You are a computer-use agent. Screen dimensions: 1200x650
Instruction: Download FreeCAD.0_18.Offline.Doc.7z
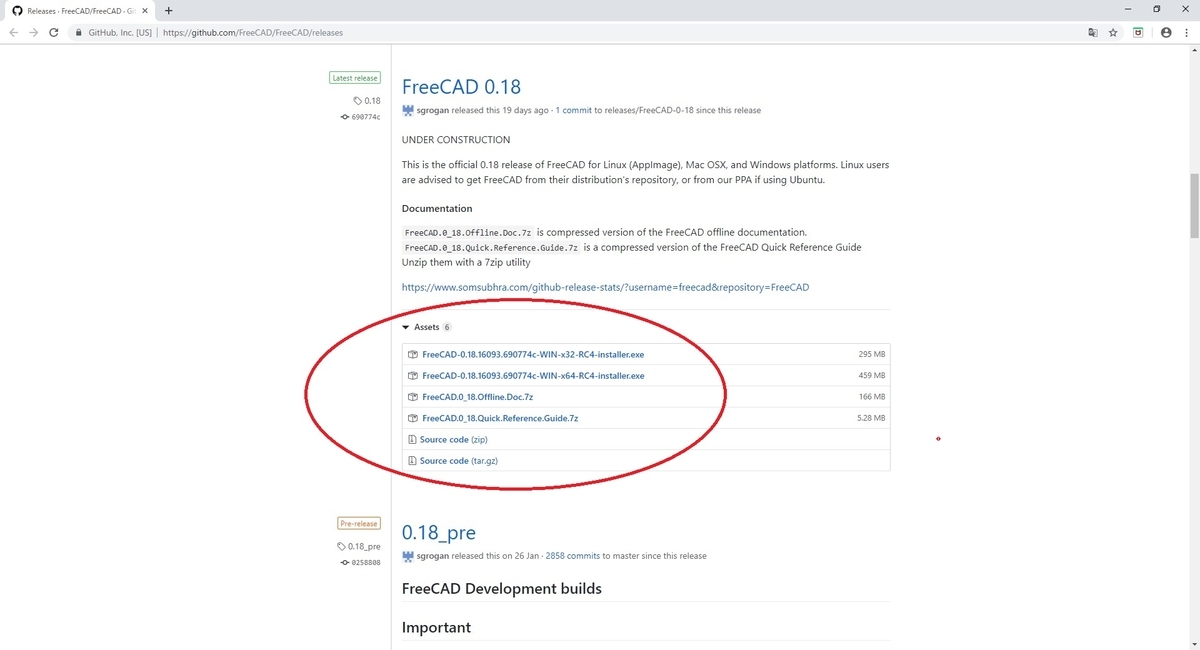point(477,397)
